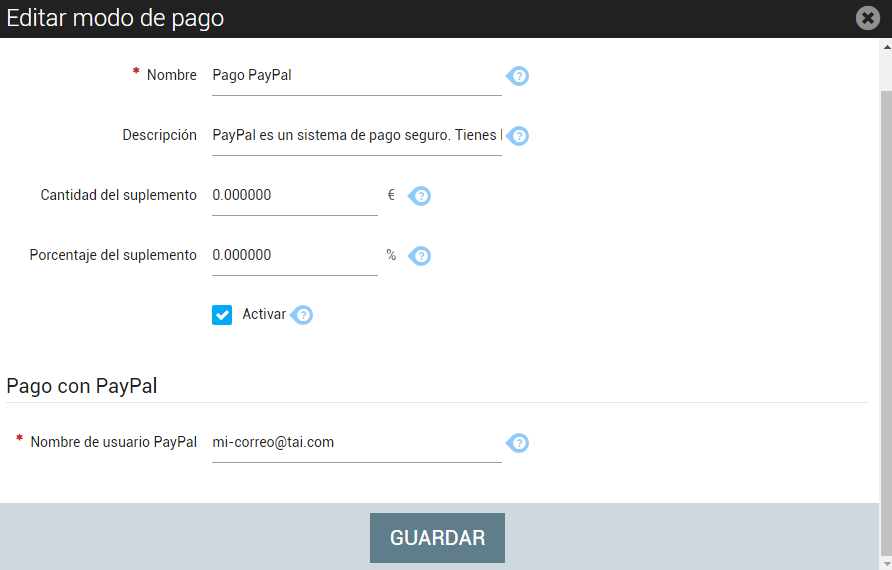Click the Descripción label
Viewport: 892px width, 570px height.
[159, 135]
